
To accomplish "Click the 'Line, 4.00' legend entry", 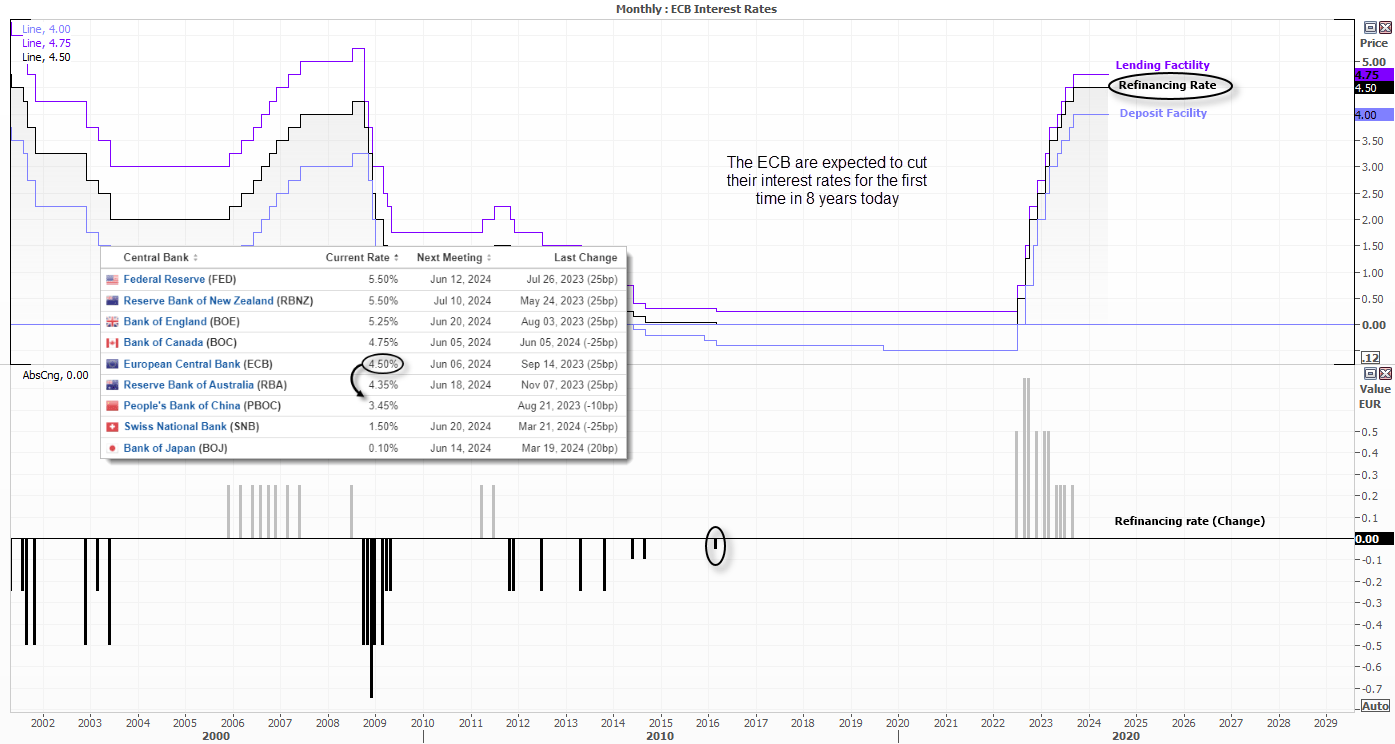I will [46, 30].
